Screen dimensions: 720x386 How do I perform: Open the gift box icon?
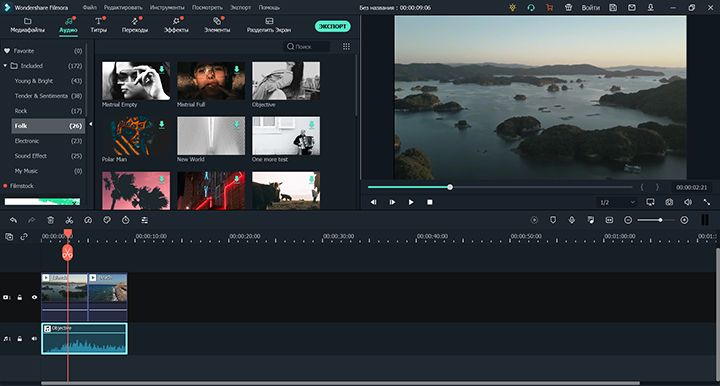[568, 8]
